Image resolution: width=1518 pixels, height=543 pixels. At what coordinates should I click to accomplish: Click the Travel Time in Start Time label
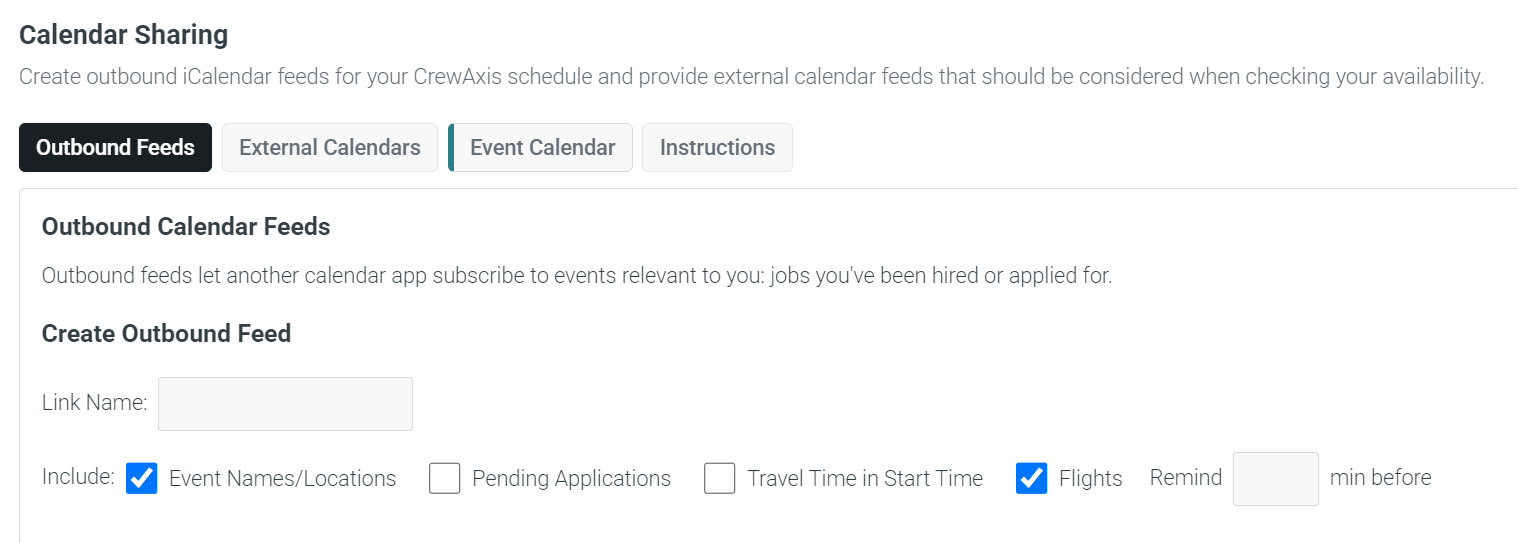865,479
